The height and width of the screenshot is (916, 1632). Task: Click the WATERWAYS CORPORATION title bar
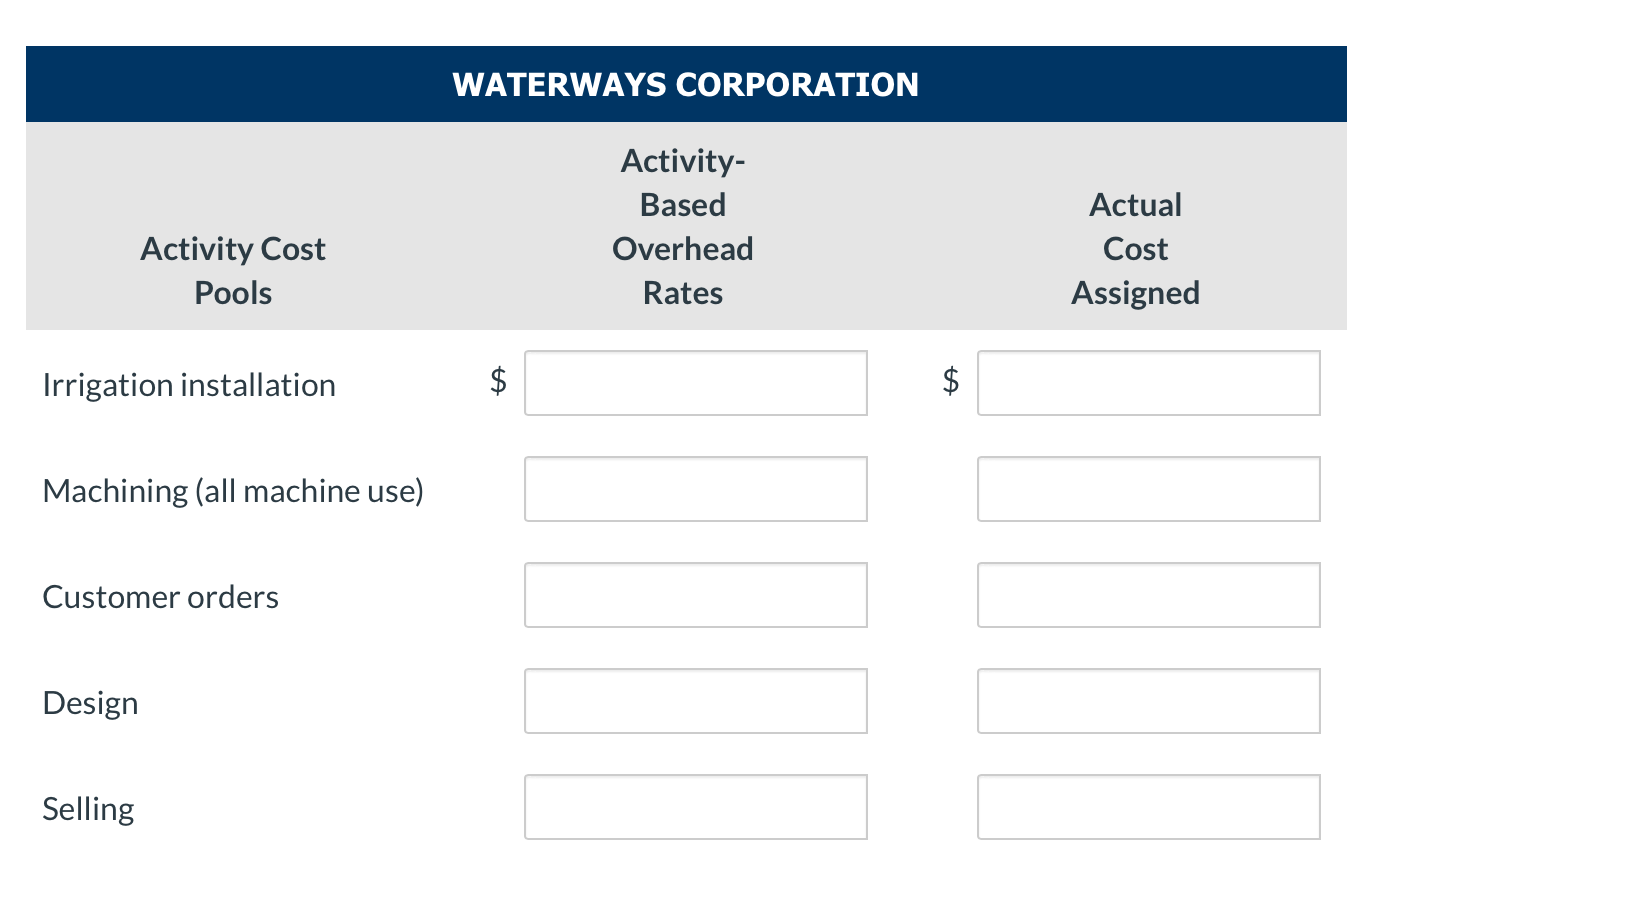[x=686, y=84]
